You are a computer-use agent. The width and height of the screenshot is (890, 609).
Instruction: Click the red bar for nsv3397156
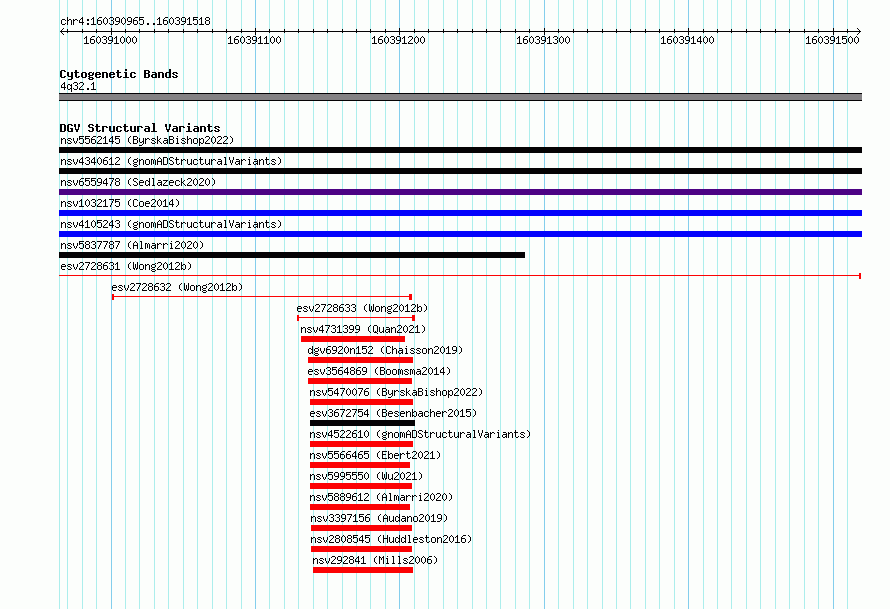(x=362, y=528)
